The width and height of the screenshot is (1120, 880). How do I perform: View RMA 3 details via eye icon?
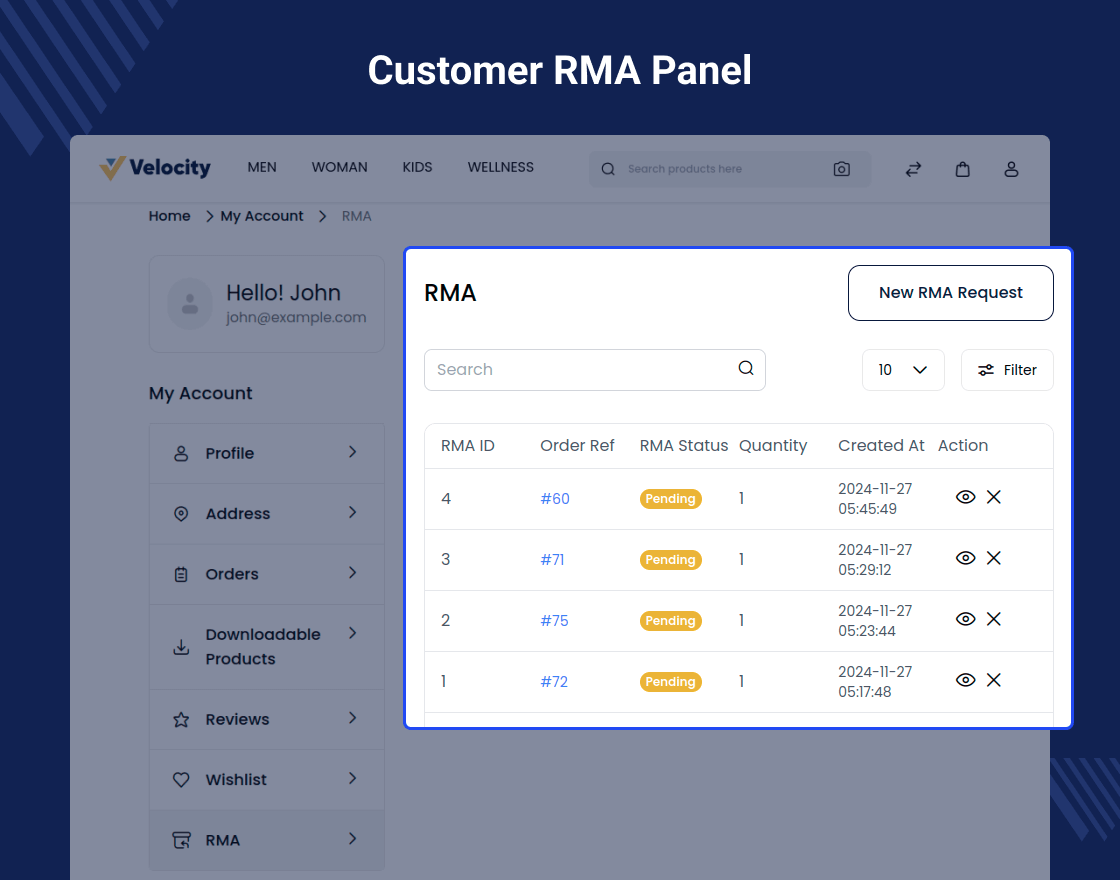click(965, 558)
